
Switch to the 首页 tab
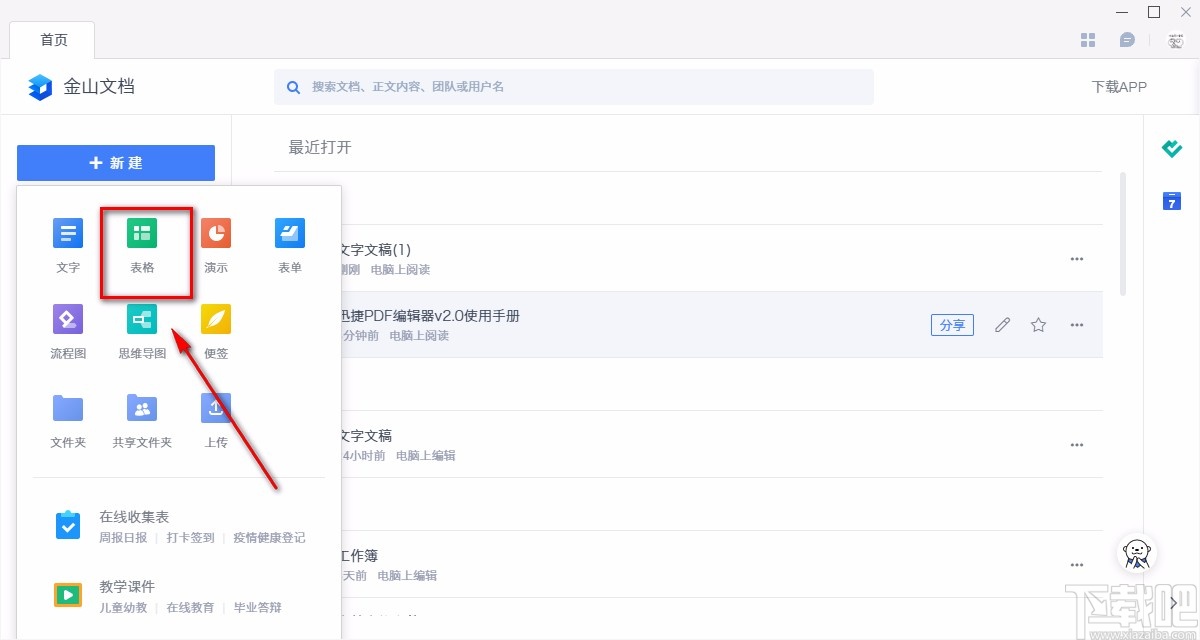click(53, 40)
